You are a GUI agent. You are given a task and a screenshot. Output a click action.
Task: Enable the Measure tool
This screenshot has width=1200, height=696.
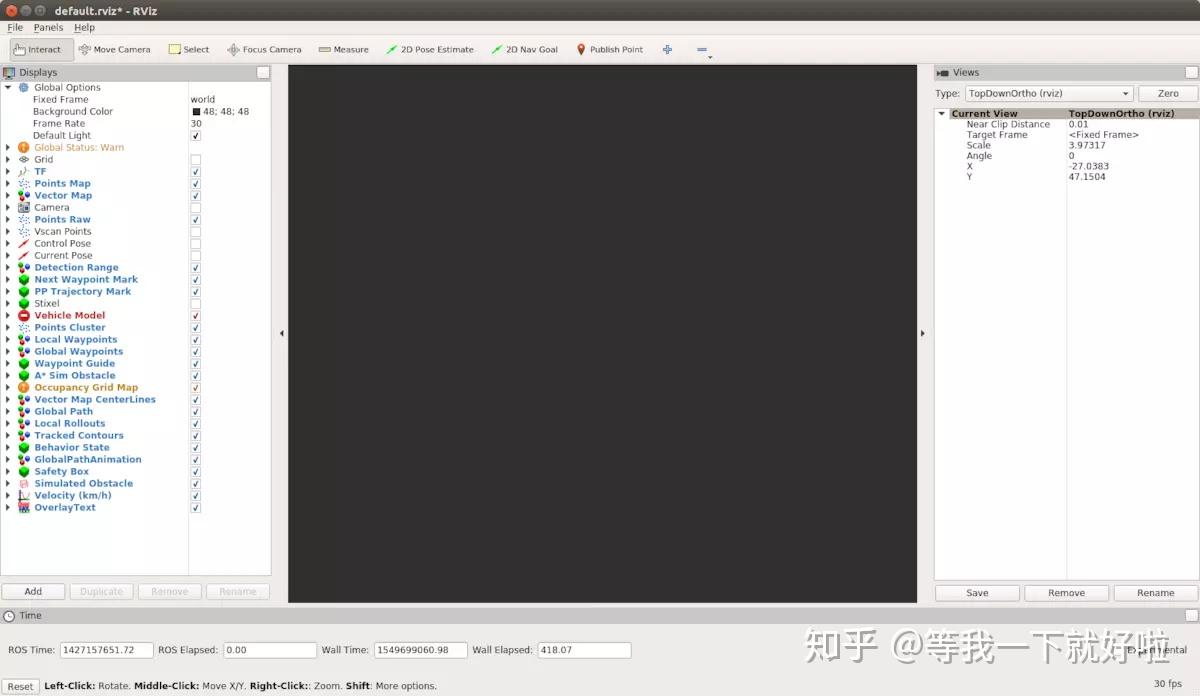(345, 48)
